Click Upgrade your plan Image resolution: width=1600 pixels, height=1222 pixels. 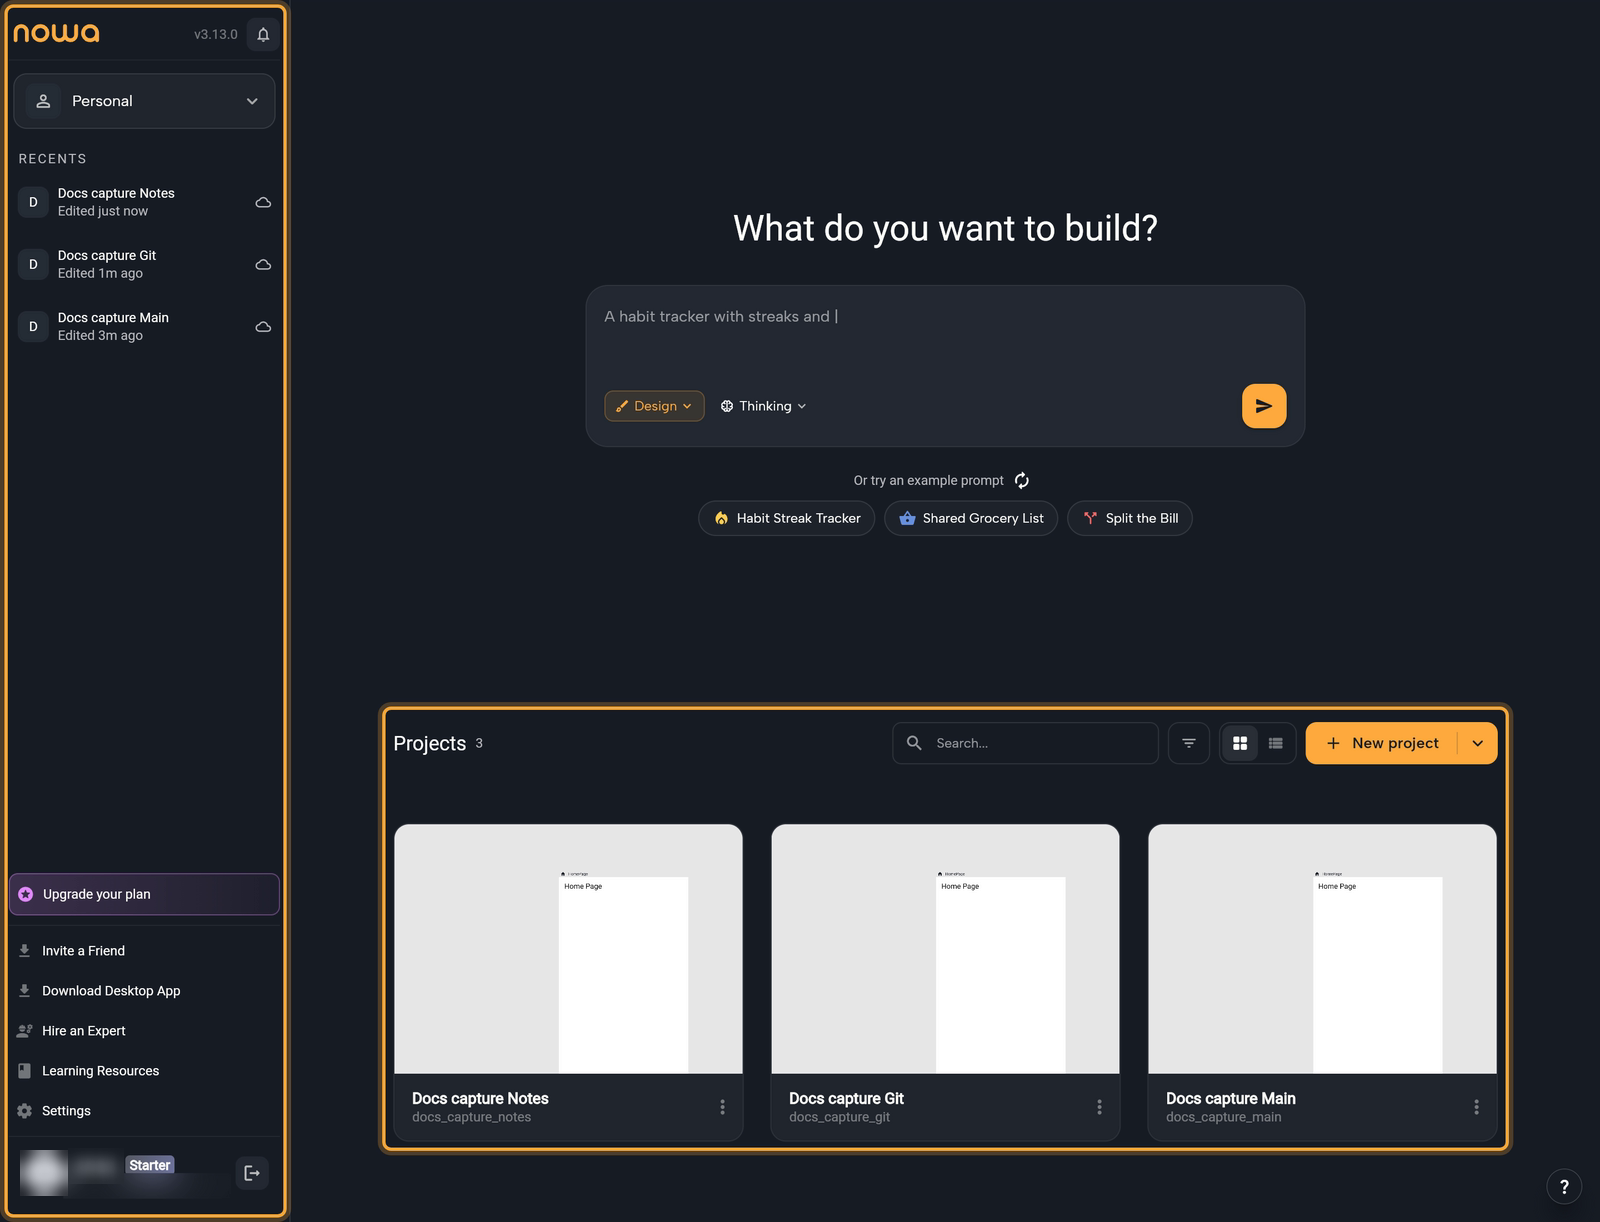pos(144,894)
